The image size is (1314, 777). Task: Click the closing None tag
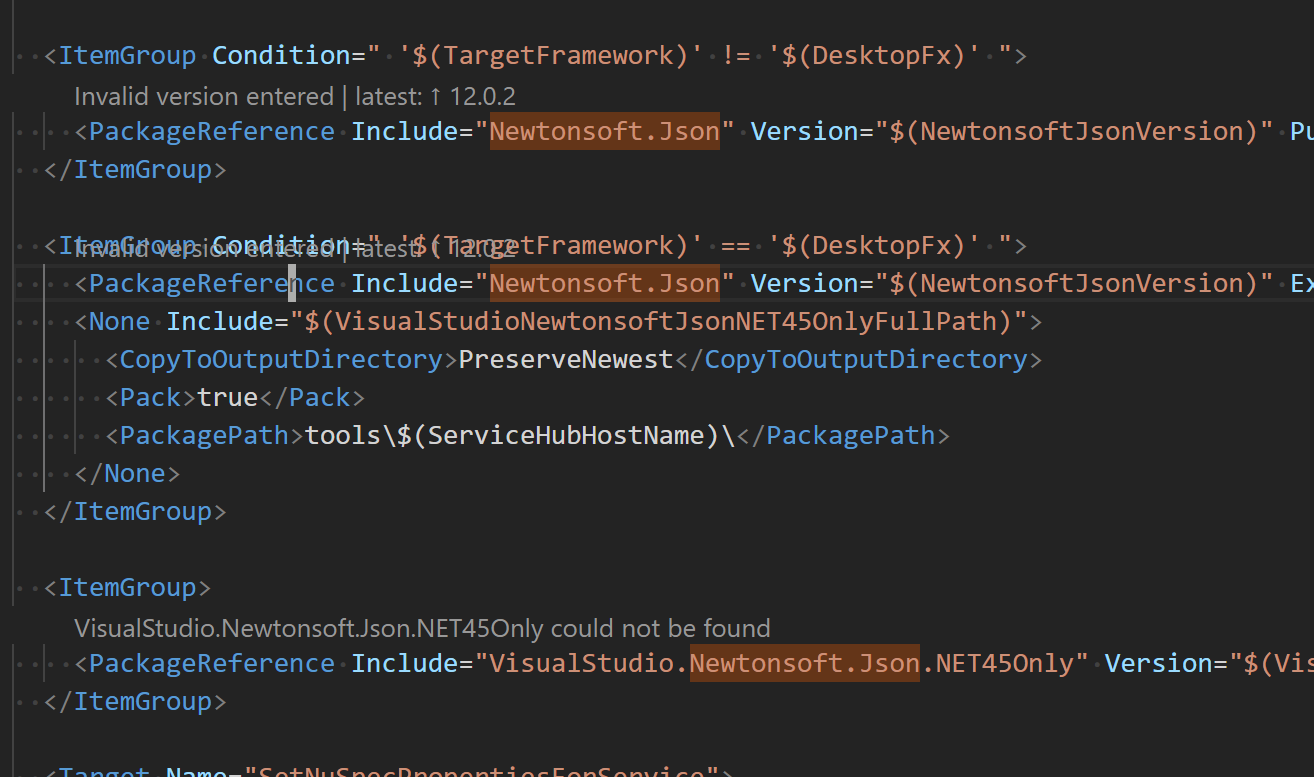pos(127,472)
